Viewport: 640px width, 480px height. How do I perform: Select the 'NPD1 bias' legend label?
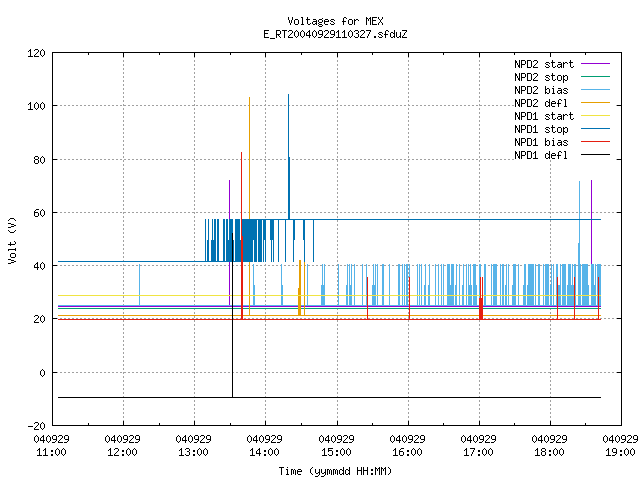[541, 142]
